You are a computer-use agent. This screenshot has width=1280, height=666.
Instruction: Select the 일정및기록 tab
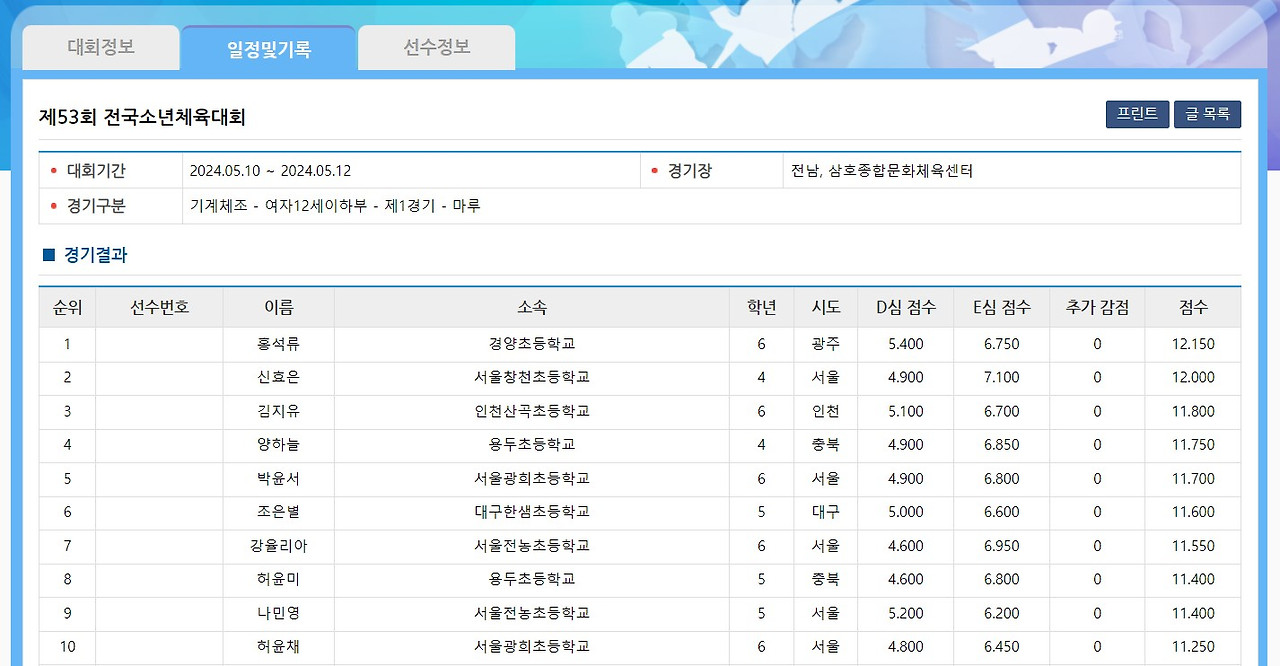click(268, 46)
